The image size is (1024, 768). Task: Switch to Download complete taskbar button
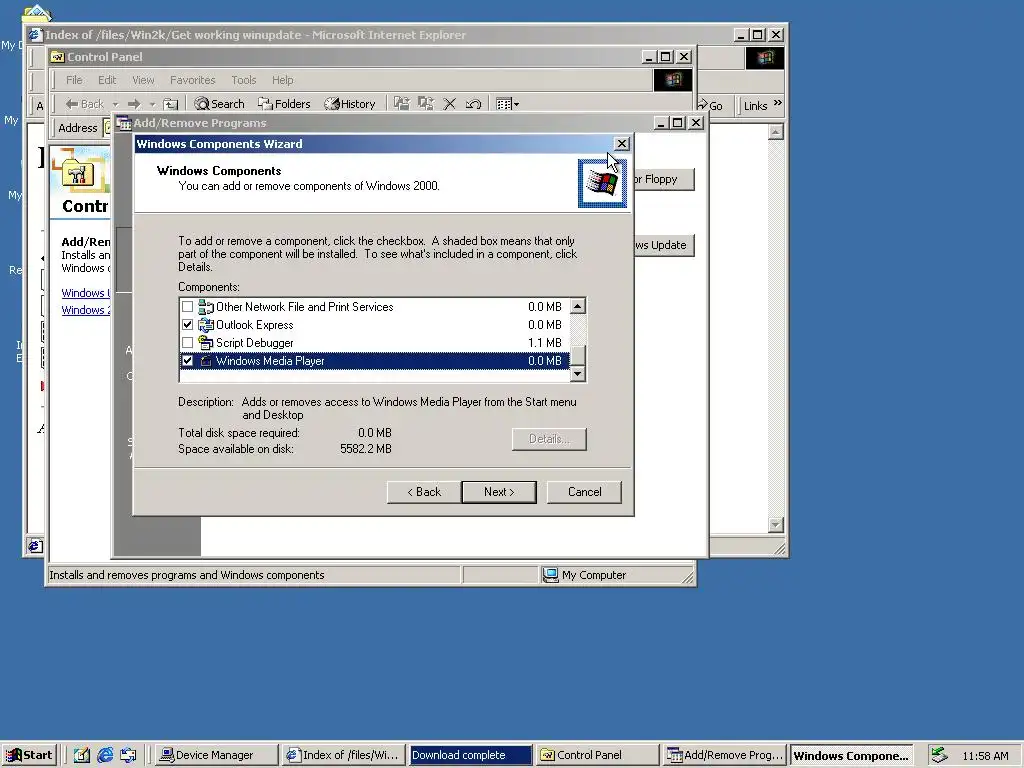coord(470,755)
